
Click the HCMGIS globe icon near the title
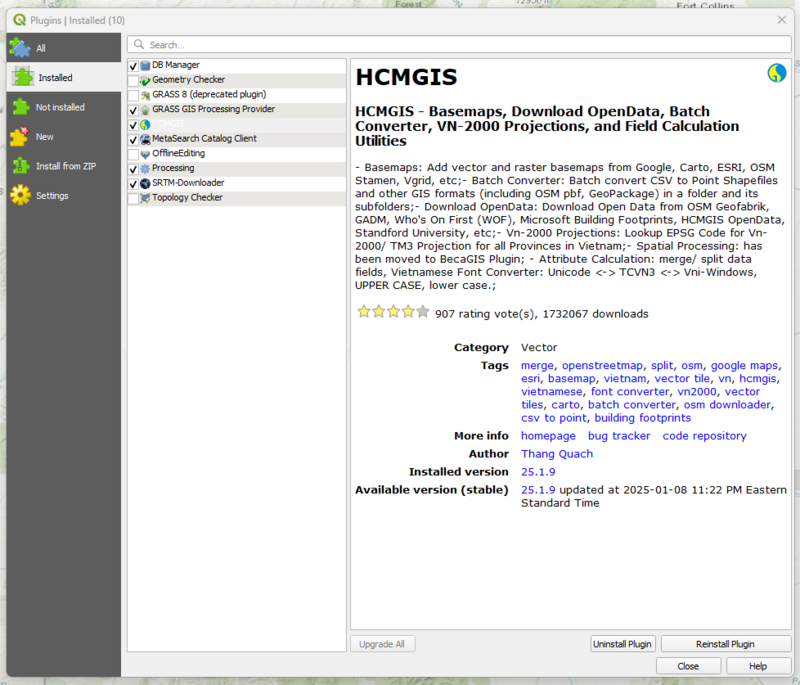777,73
